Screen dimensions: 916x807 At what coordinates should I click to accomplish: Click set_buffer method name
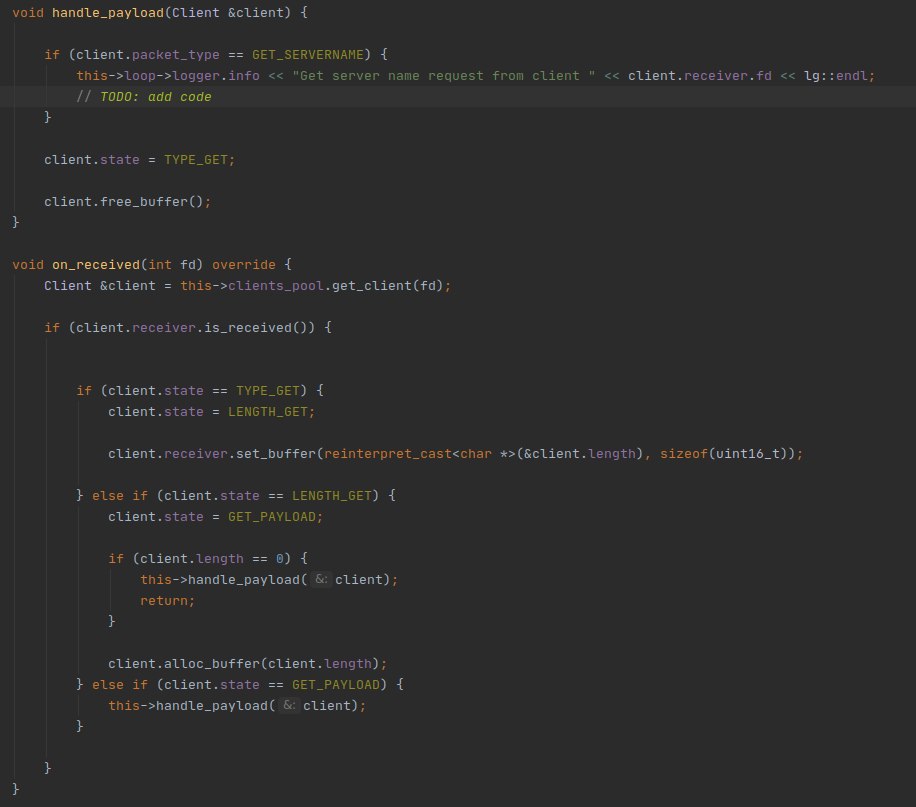click(276, 455)
